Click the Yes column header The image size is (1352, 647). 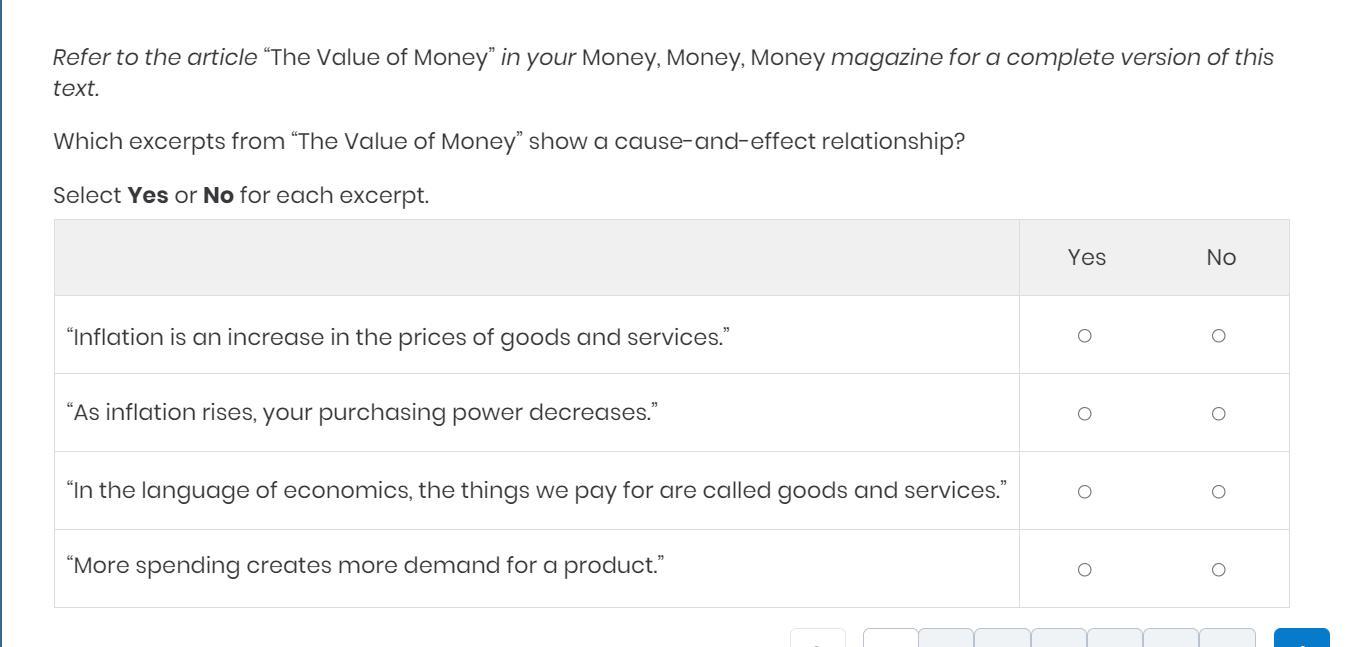click(1086, 258)
